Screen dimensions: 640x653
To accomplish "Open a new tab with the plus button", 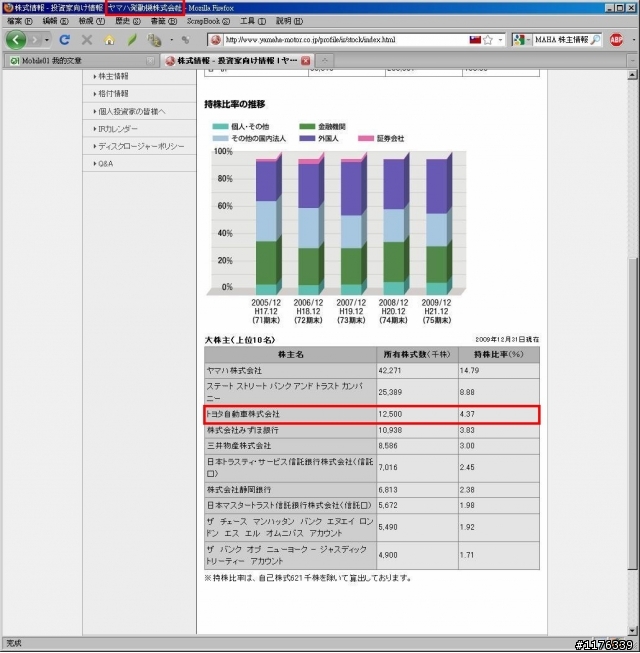I will (325, 61).
